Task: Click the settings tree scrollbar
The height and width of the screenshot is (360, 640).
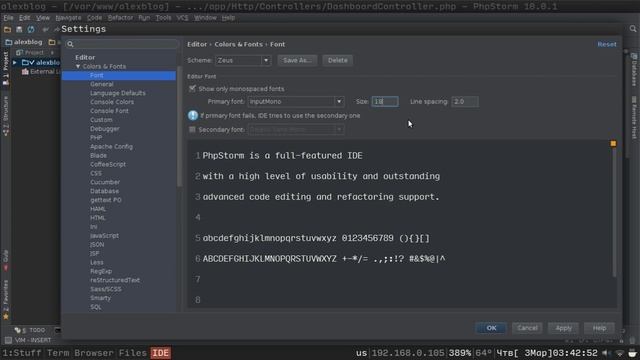Action: pyautogui.click(x=179, y=127)
